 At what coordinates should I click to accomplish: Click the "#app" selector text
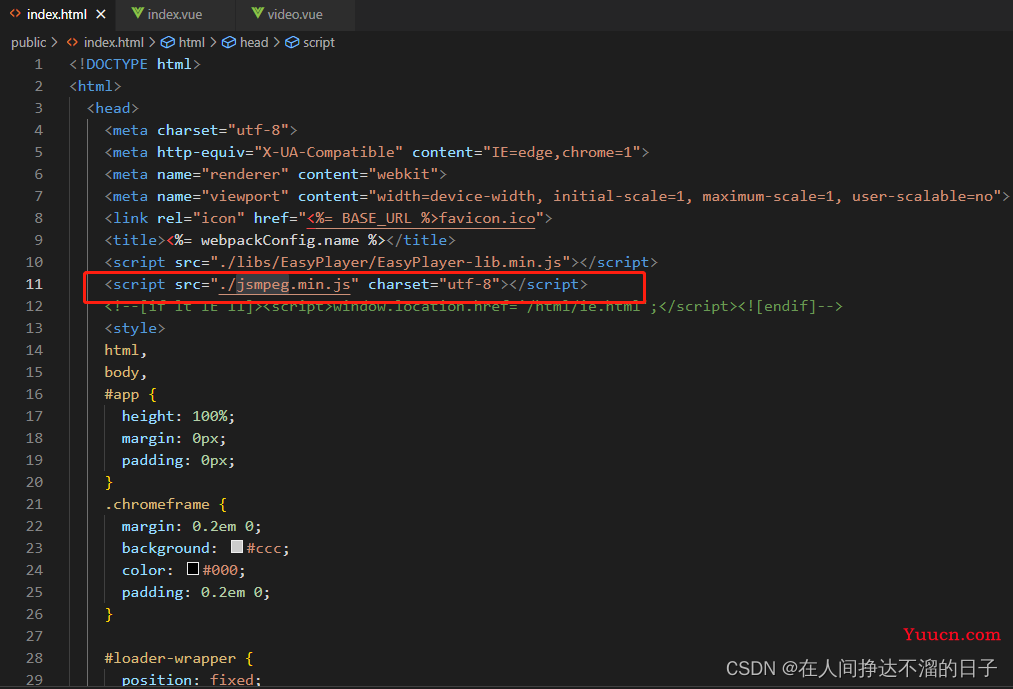click(x=122, y=394)
